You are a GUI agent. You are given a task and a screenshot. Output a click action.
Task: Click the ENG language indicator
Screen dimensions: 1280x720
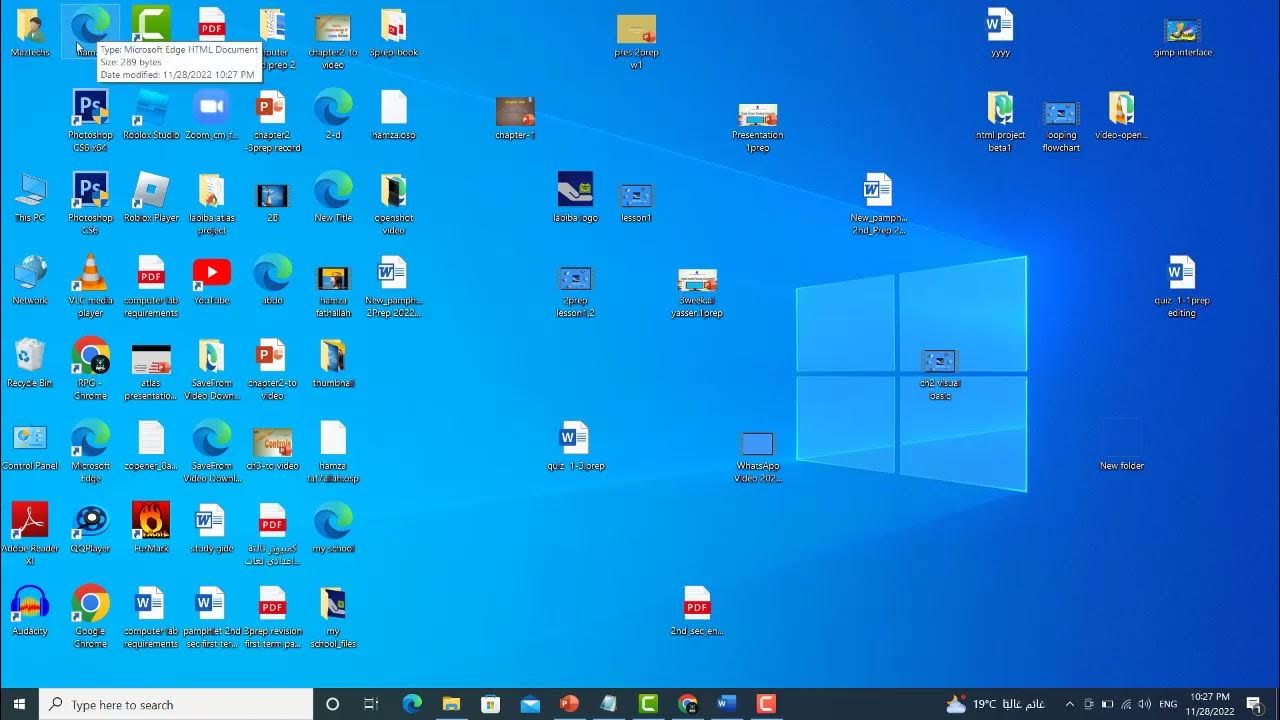coord(1169,704)
